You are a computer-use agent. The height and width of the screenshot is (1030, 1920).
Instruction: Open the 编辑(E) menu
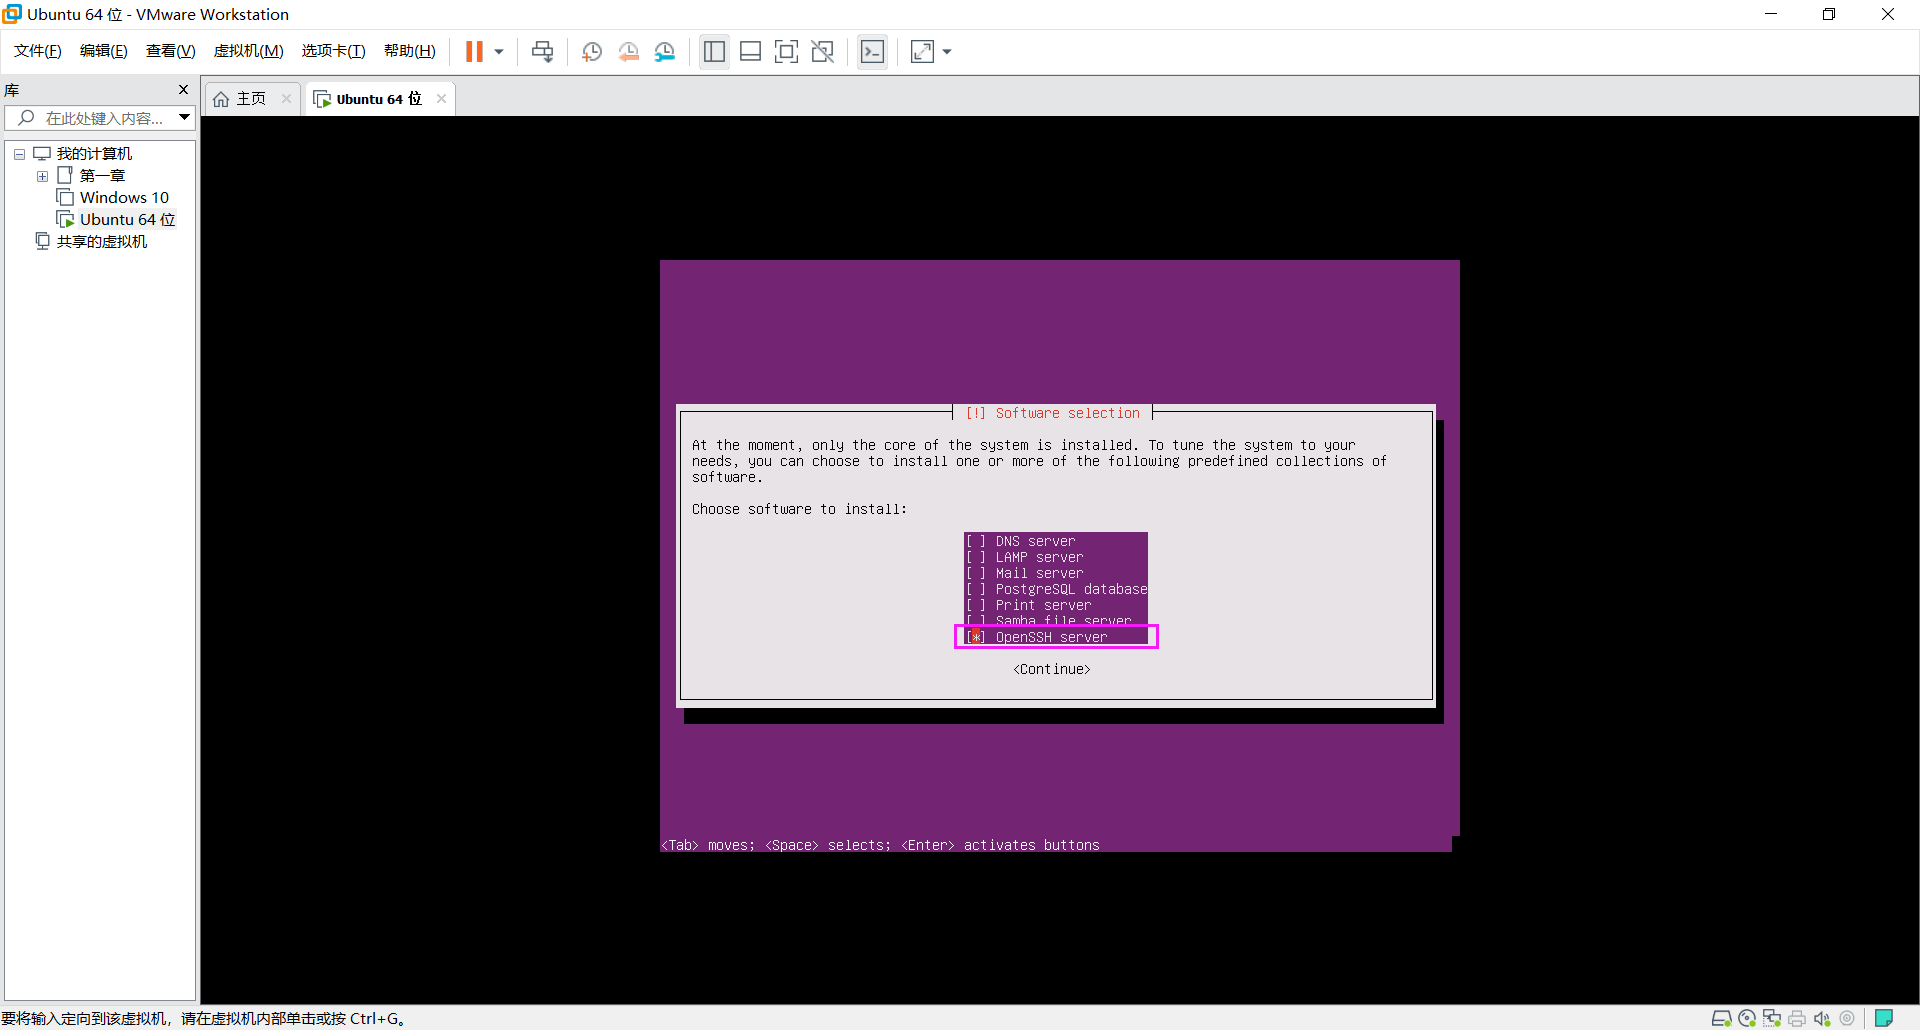pyautogui.click(x=104, y=51)
